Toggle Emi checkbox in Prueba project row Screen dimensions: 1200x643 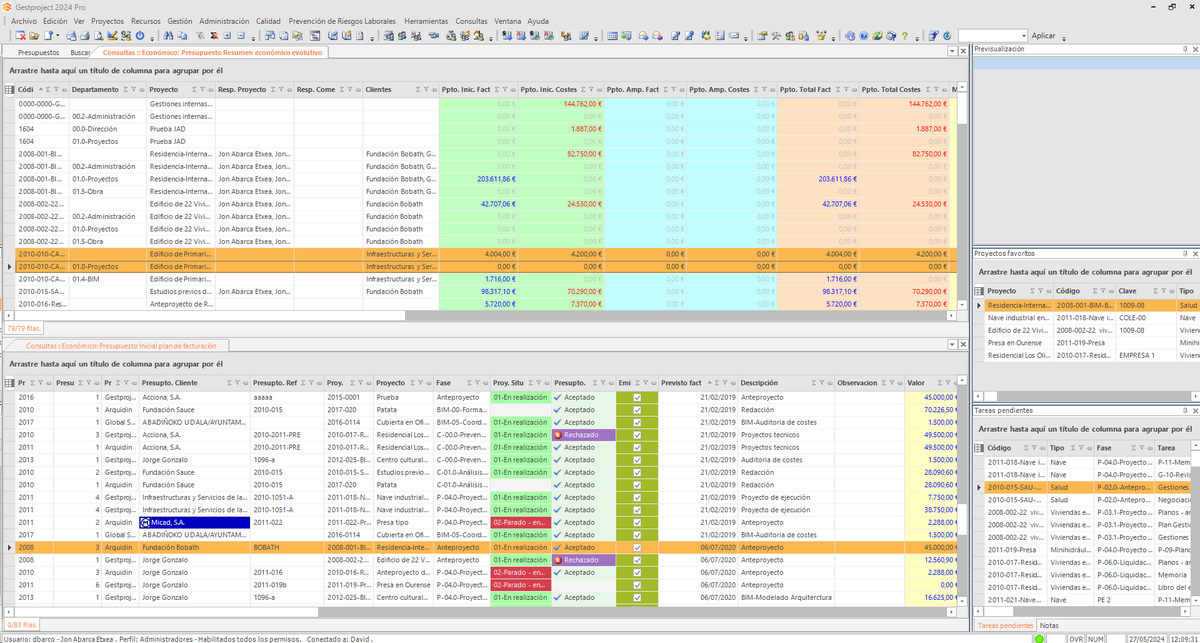pyautogui.click(x=638, y=397)
